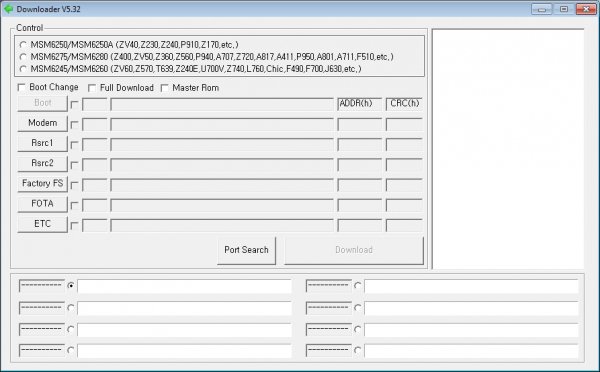The width and height of the screenshot is (600, 372).
Task: Maximize the Downloader window
Action: (x=564, y=9)
